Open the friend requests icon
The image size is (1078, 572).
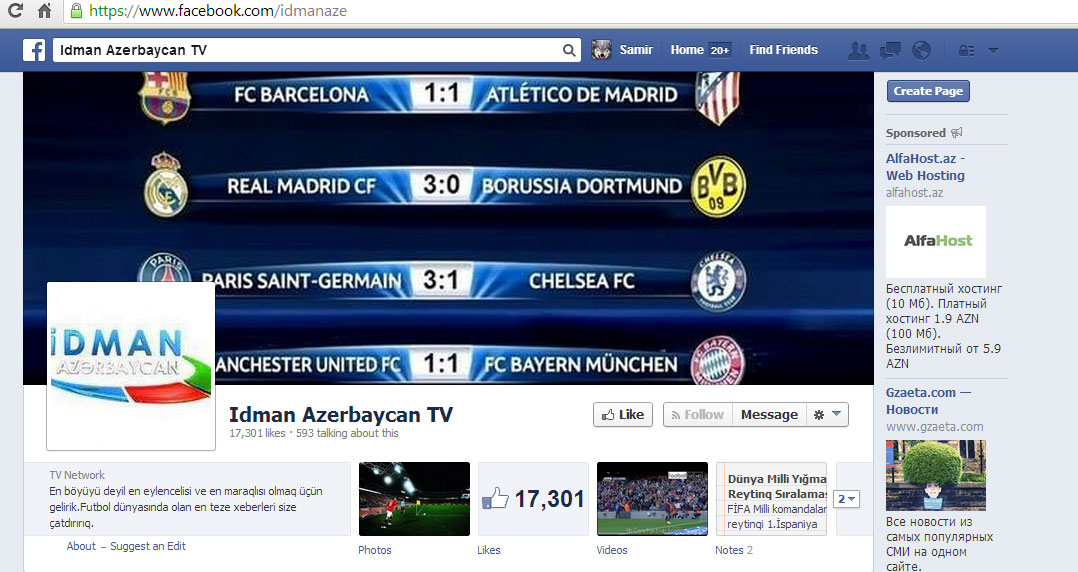pyautogui.click(x=858, y=50)
